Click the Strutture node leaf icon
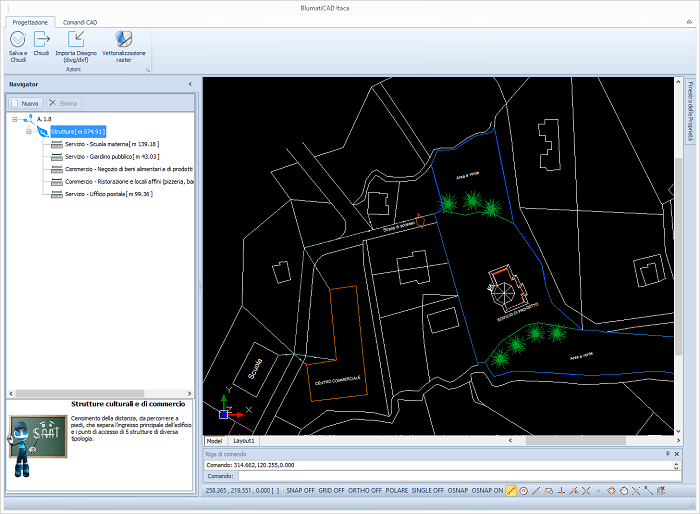The height and width of the screenshot is (514, 700). click(42, 132)
